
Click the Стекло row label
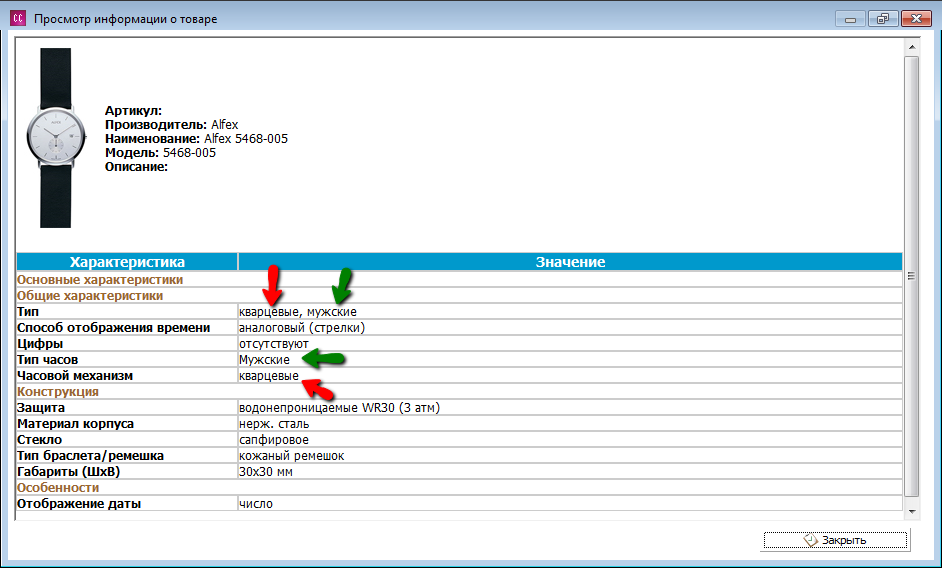point(39,439)
